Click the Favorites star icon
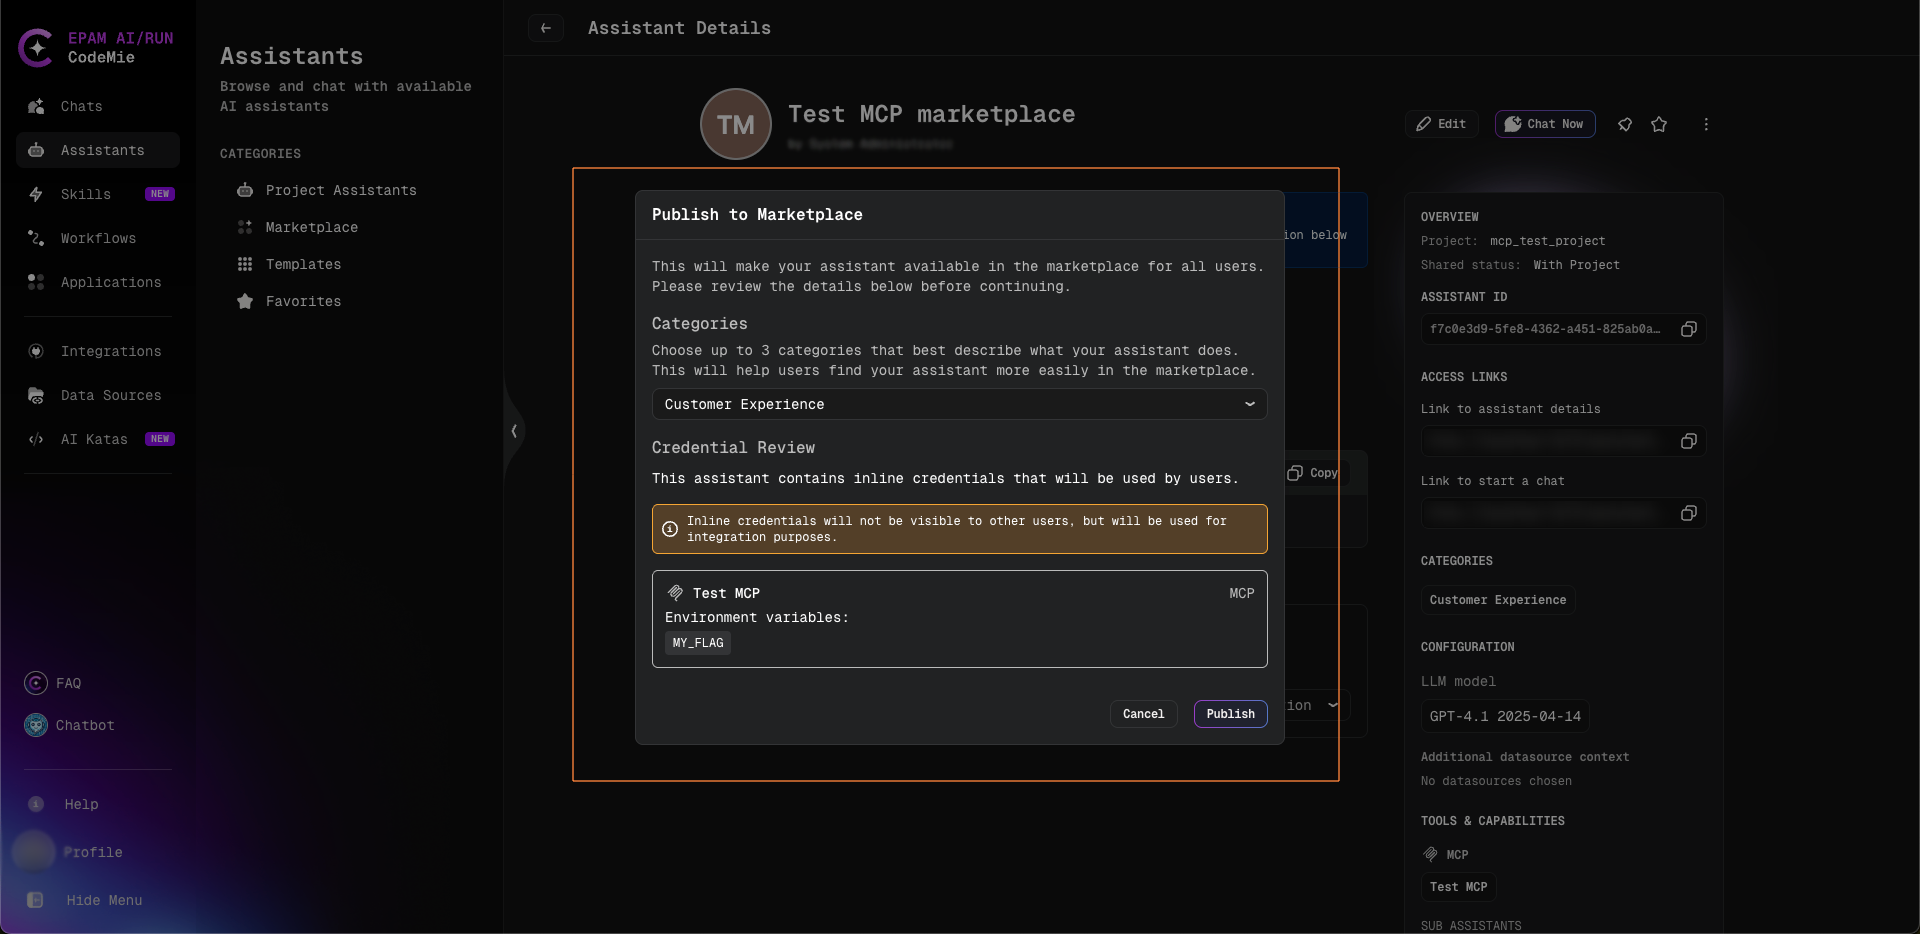The height and width of the screenshot is (934, 1920). pos(245,301)
